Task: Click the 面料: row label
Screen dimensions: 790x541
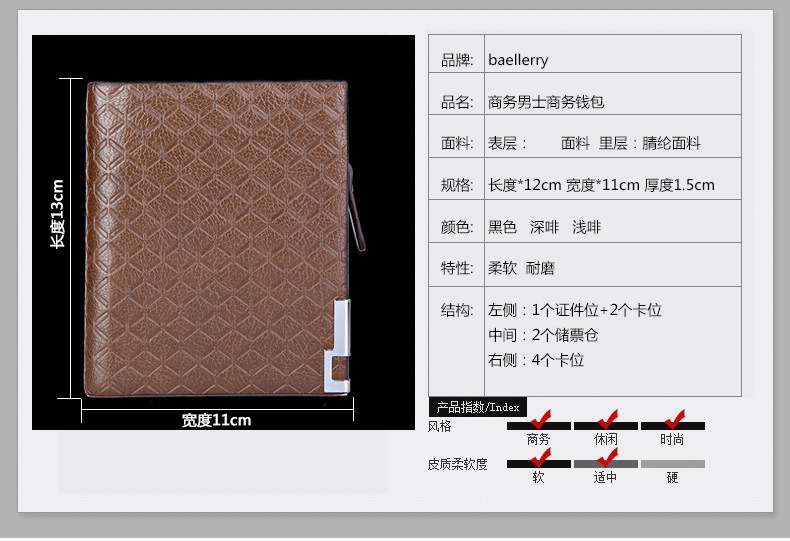Action: [457, 144]
